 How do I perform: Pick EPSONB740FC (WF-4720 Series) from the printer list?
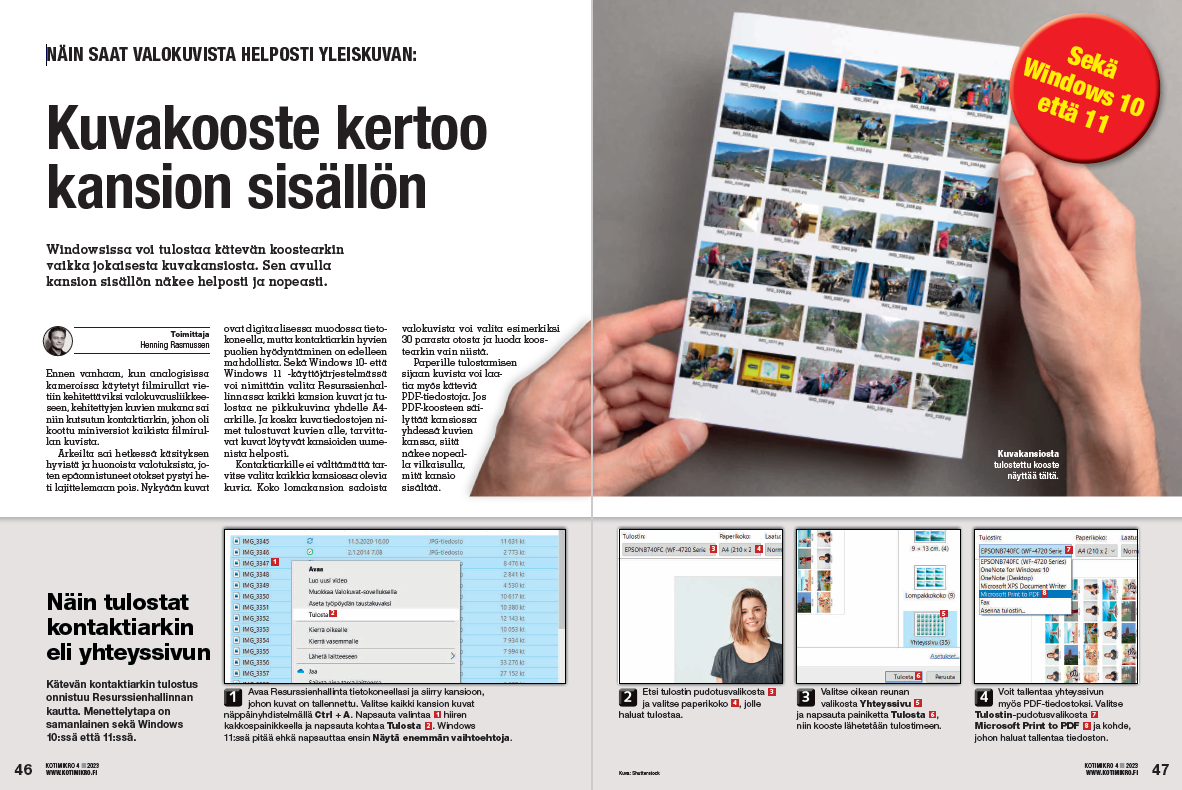(x=1023, y=562)
